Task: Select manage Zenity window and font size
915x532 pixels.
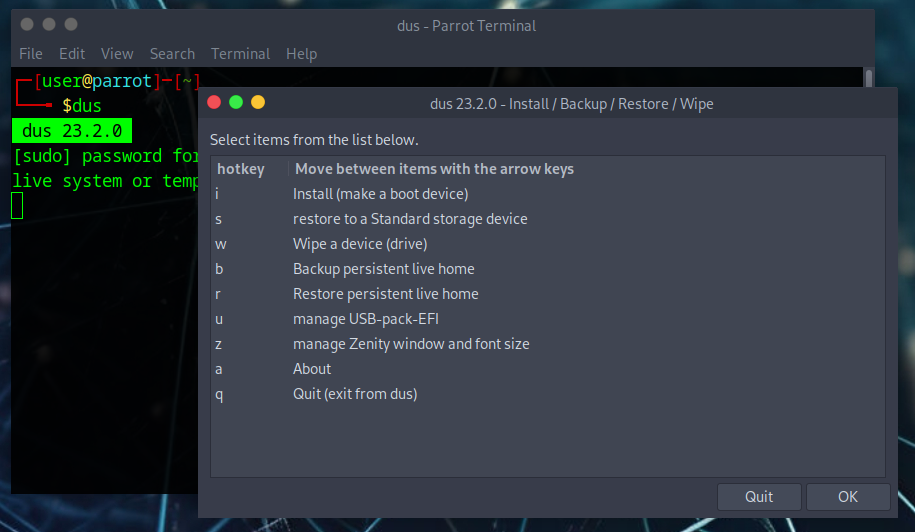Action: (x=410, y=344)
